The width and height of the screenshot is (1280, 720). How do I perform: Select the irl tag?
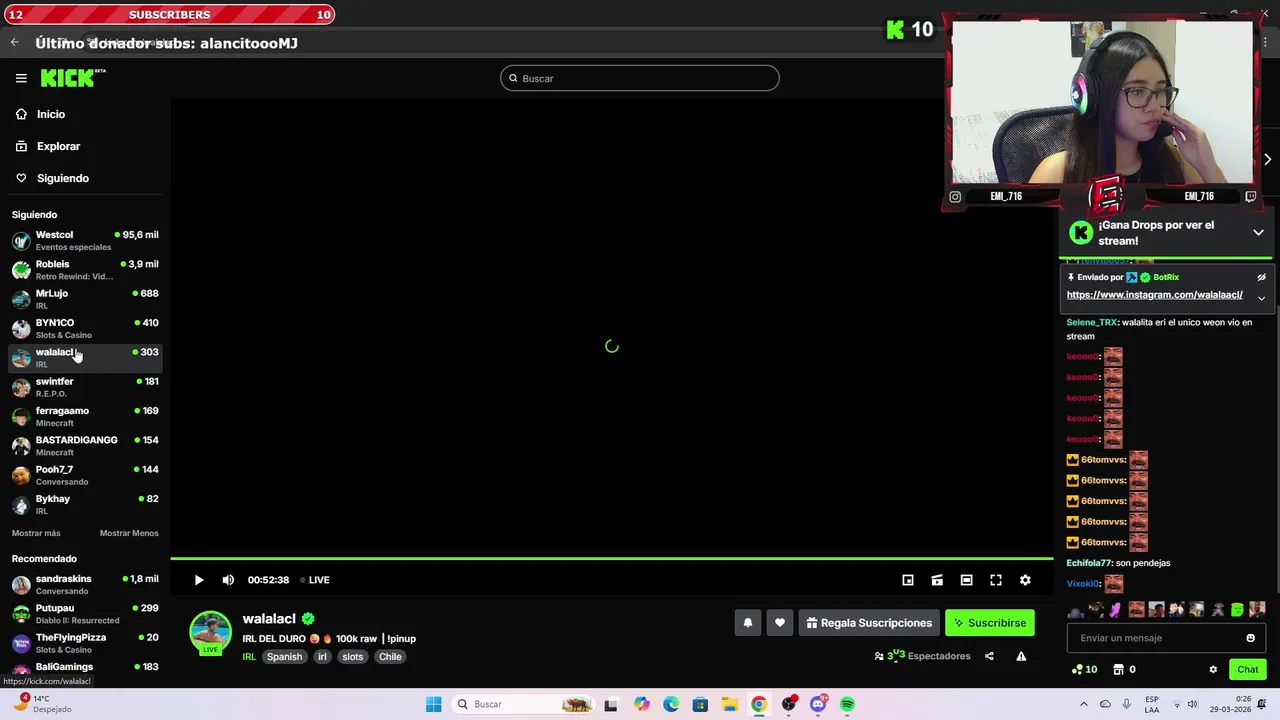pos(322,657)
